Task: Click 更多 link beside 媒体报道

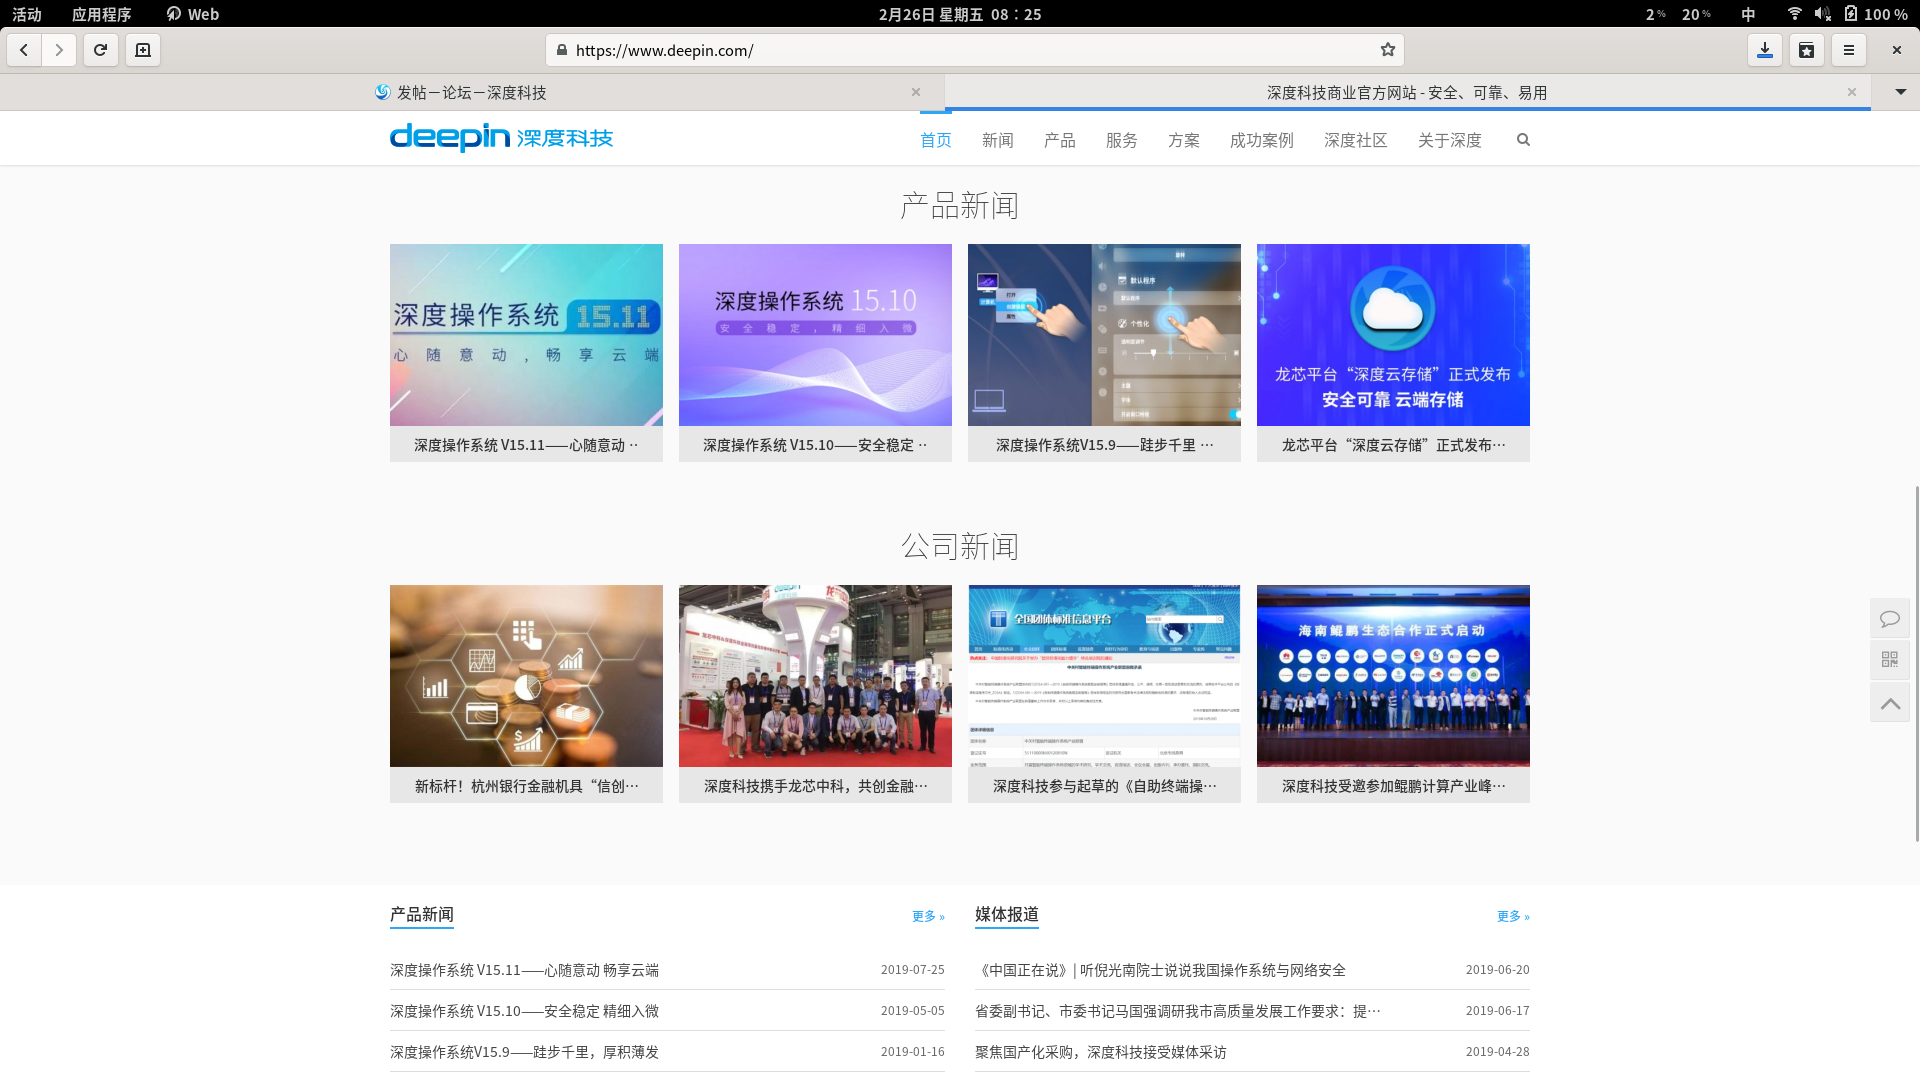Action: pyautogui.click(x=1512, y=916)
